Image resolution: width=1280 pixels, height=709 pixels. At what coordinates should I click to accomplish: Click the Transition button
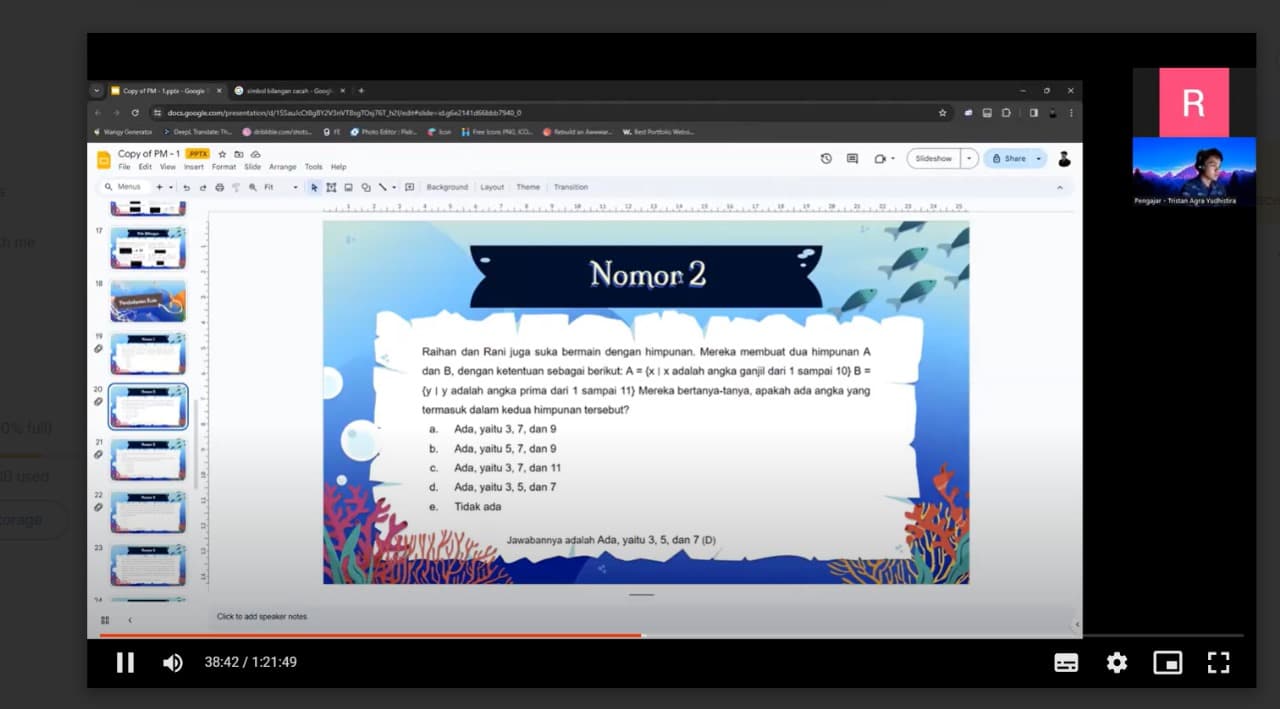coord(571,187)
